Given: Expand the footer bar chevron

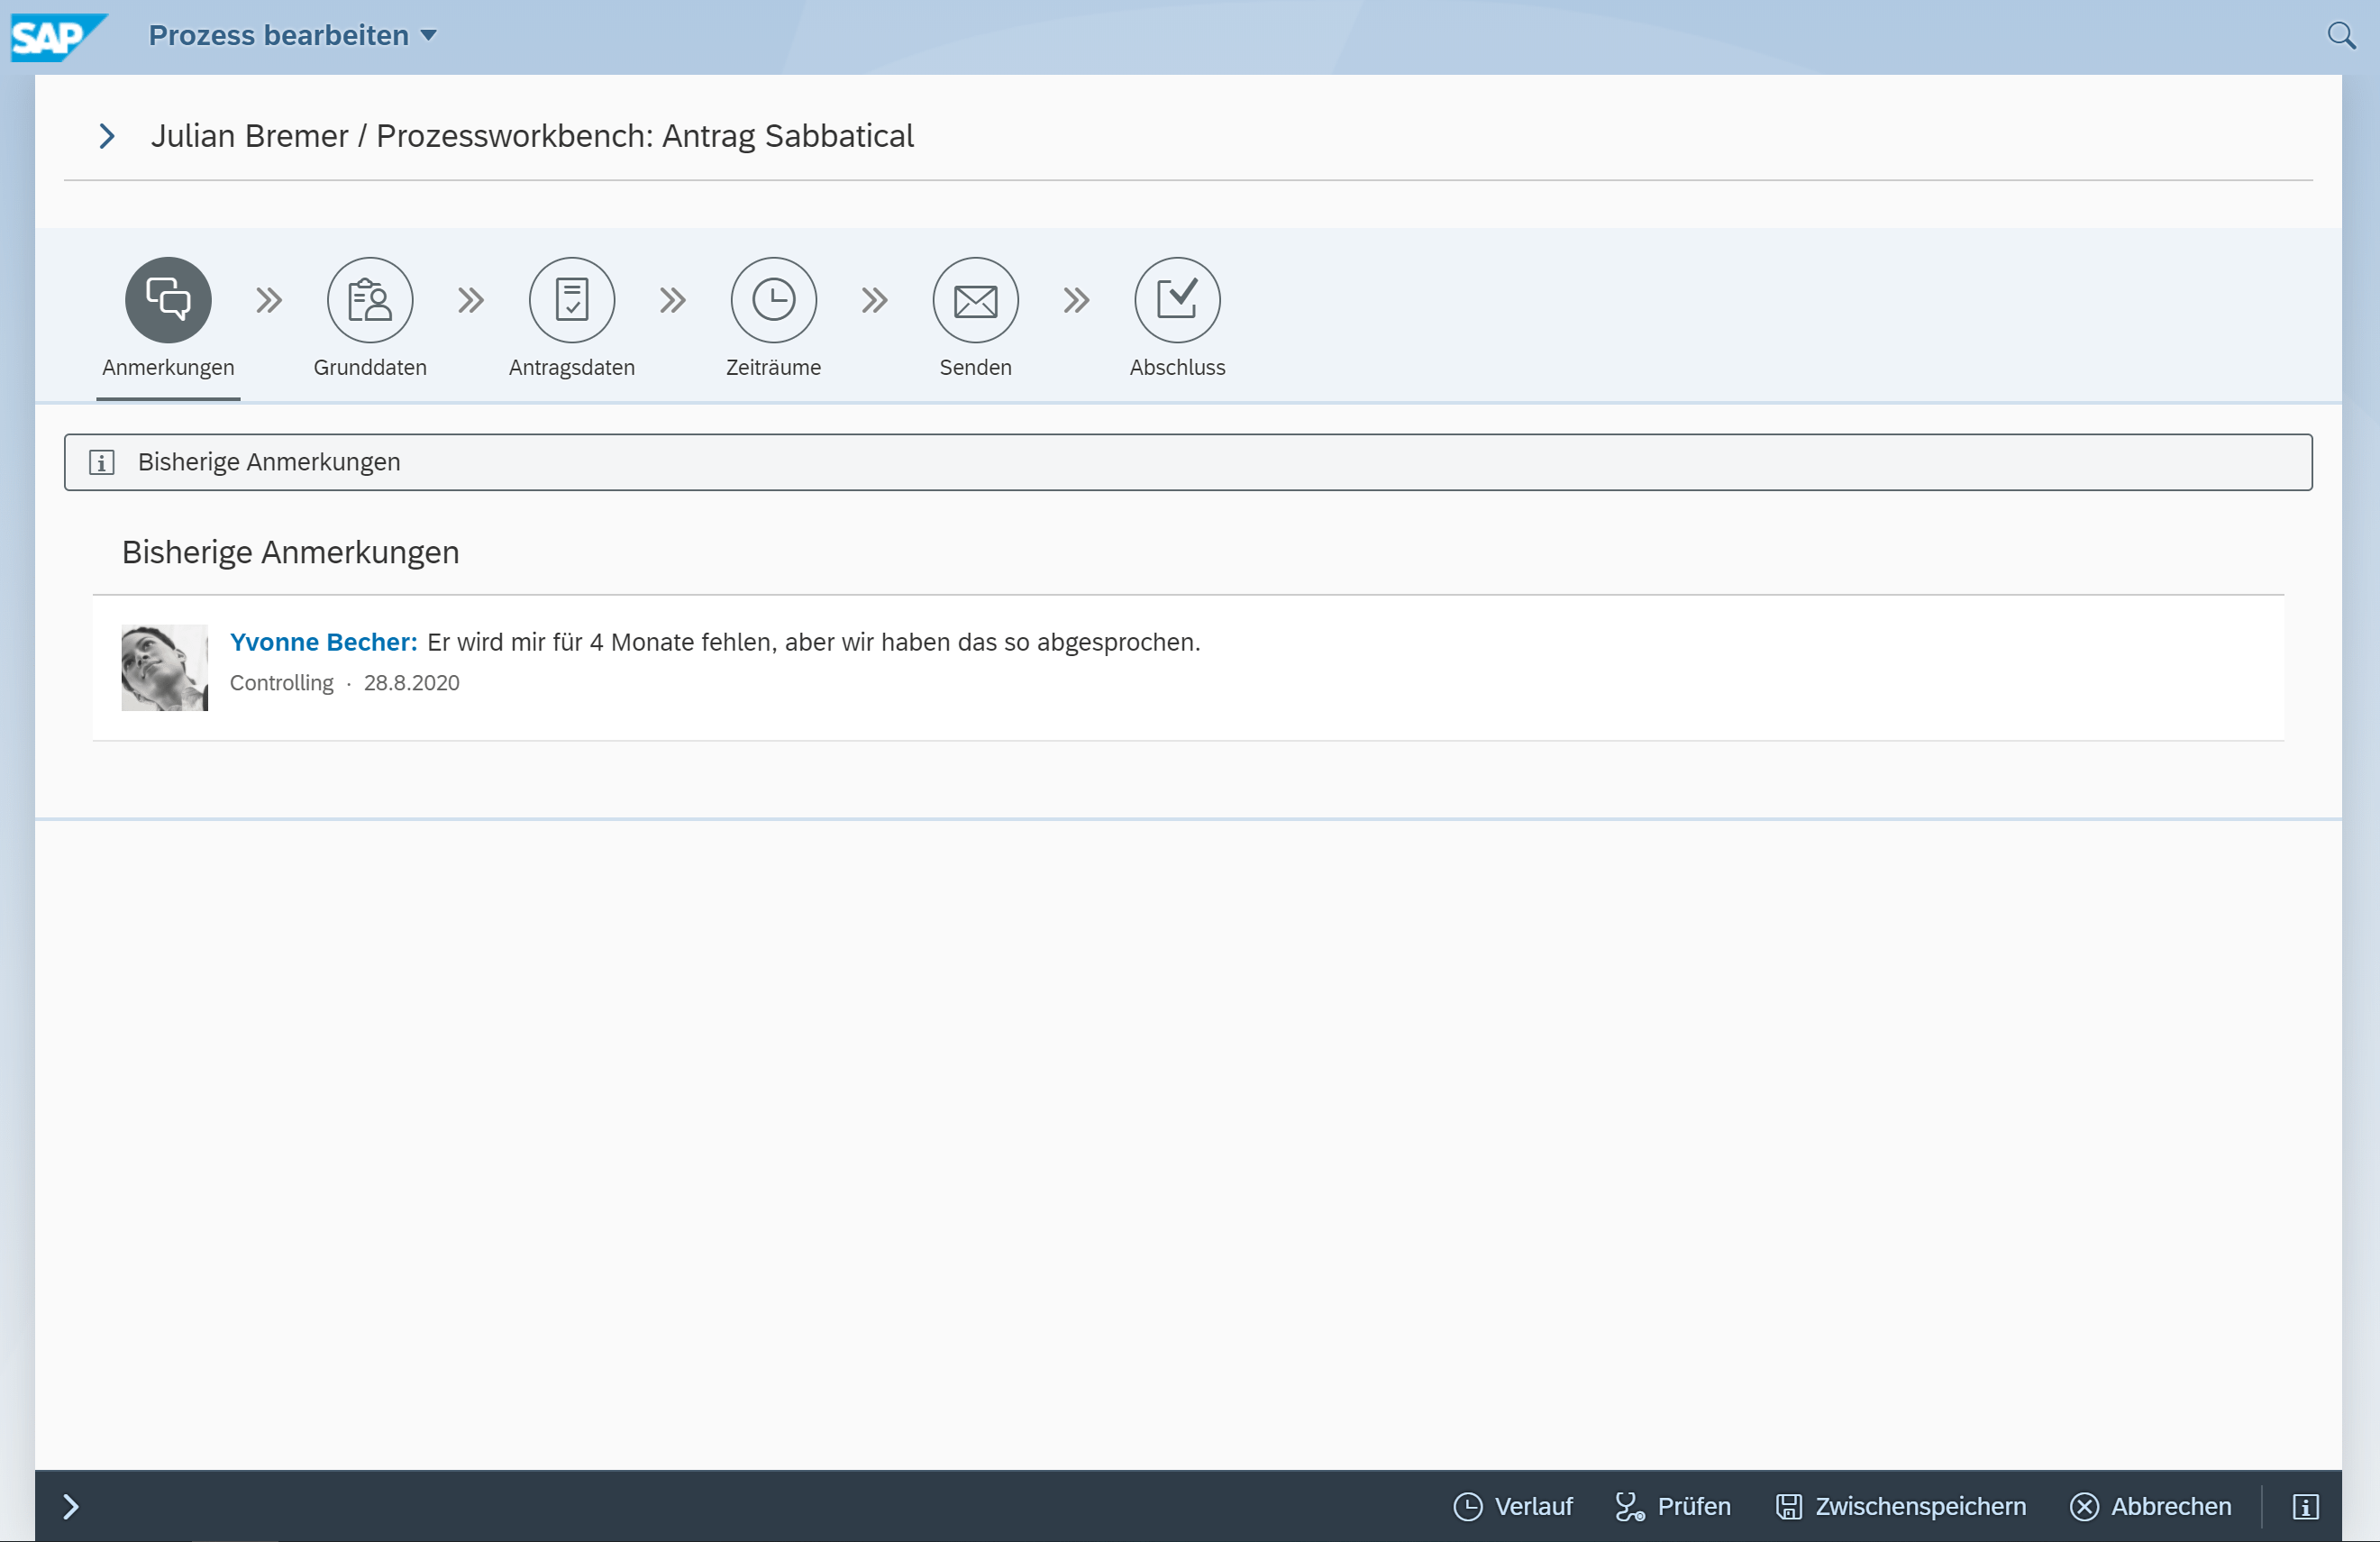Looking at the screenshot, I should (71, 1507).
